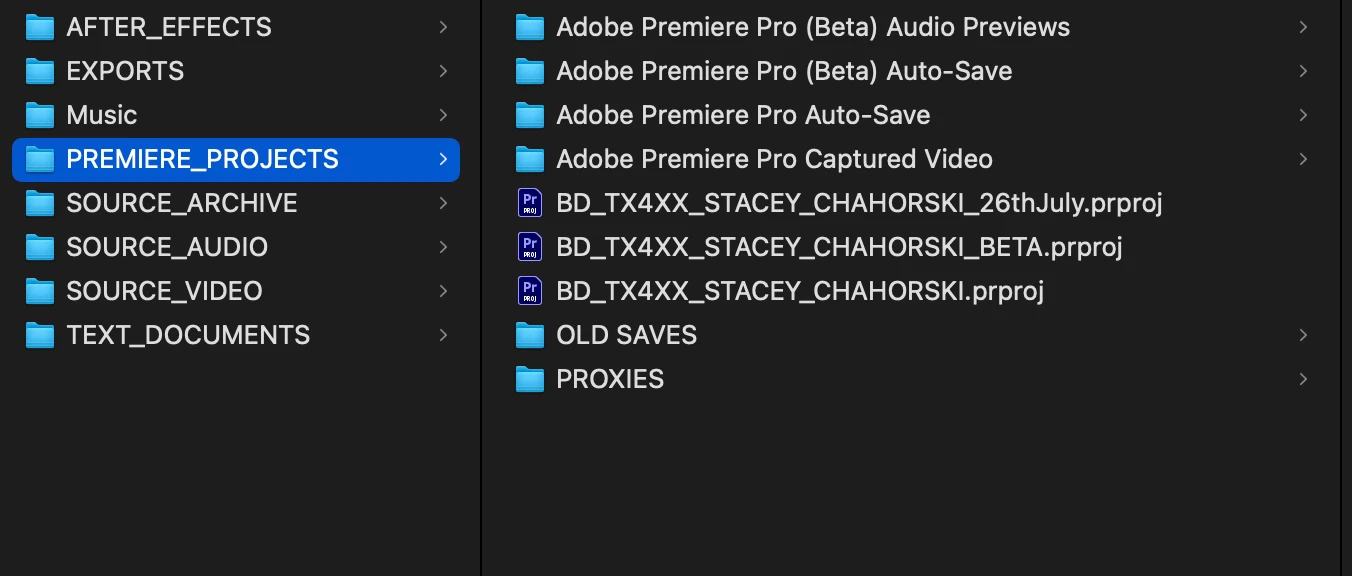Expand AFTER_EFFECTS using its chevron

(443, 27)
